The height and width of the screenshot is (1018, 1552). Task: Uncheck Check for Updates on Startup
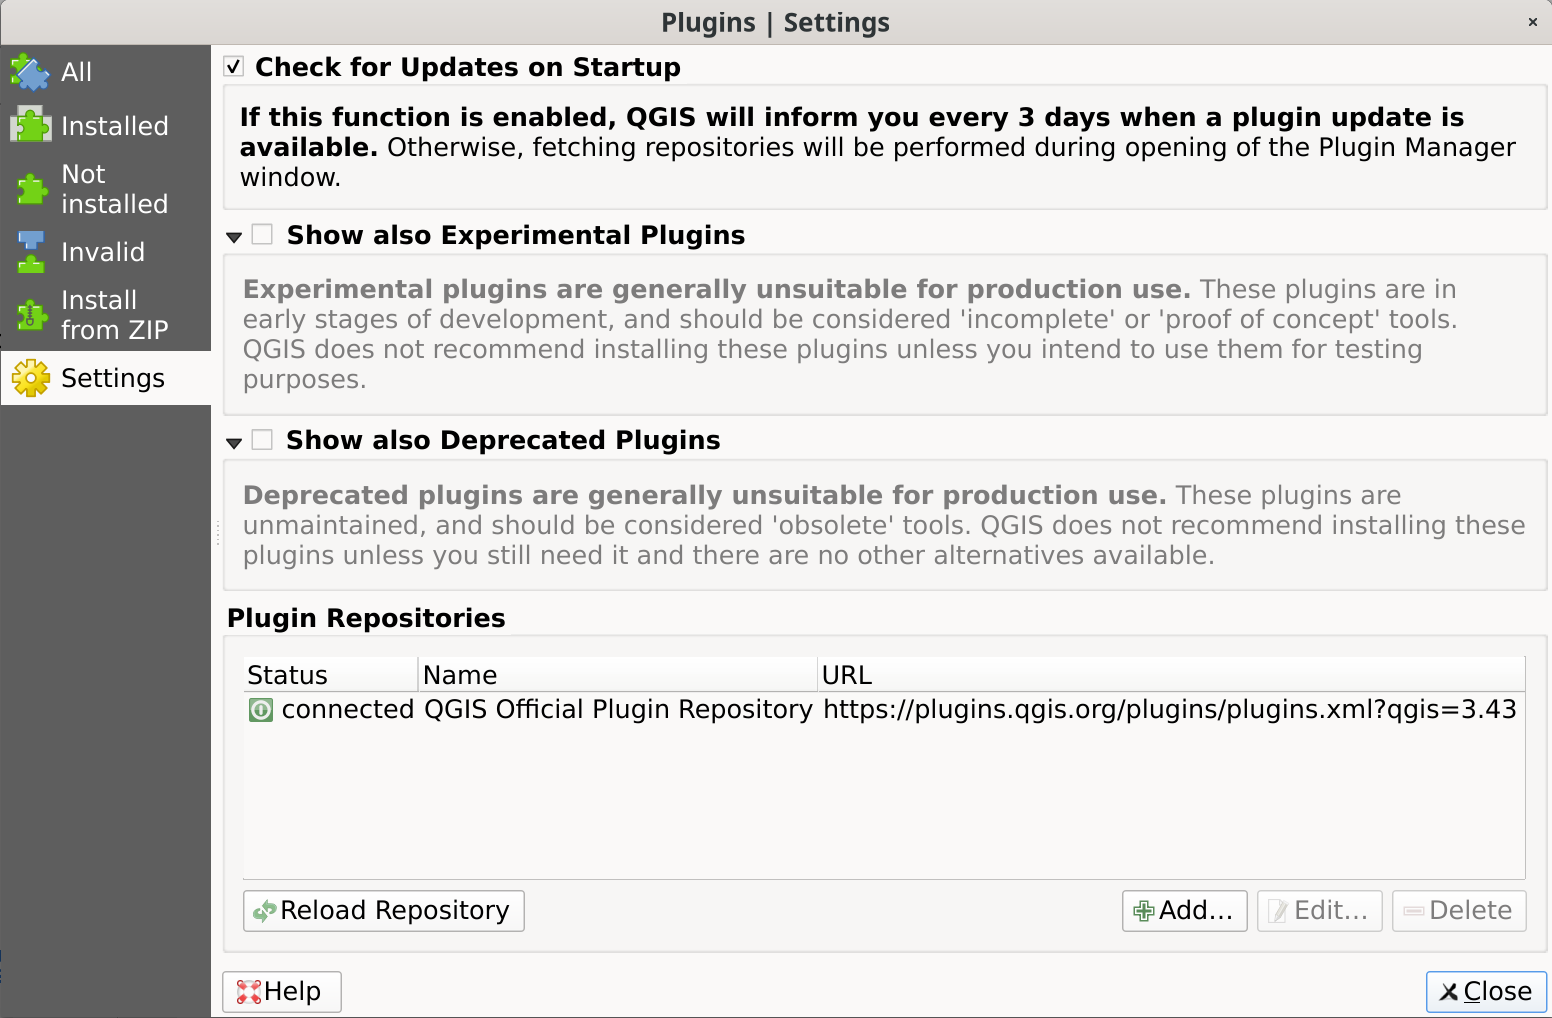(x=233, y=66)
